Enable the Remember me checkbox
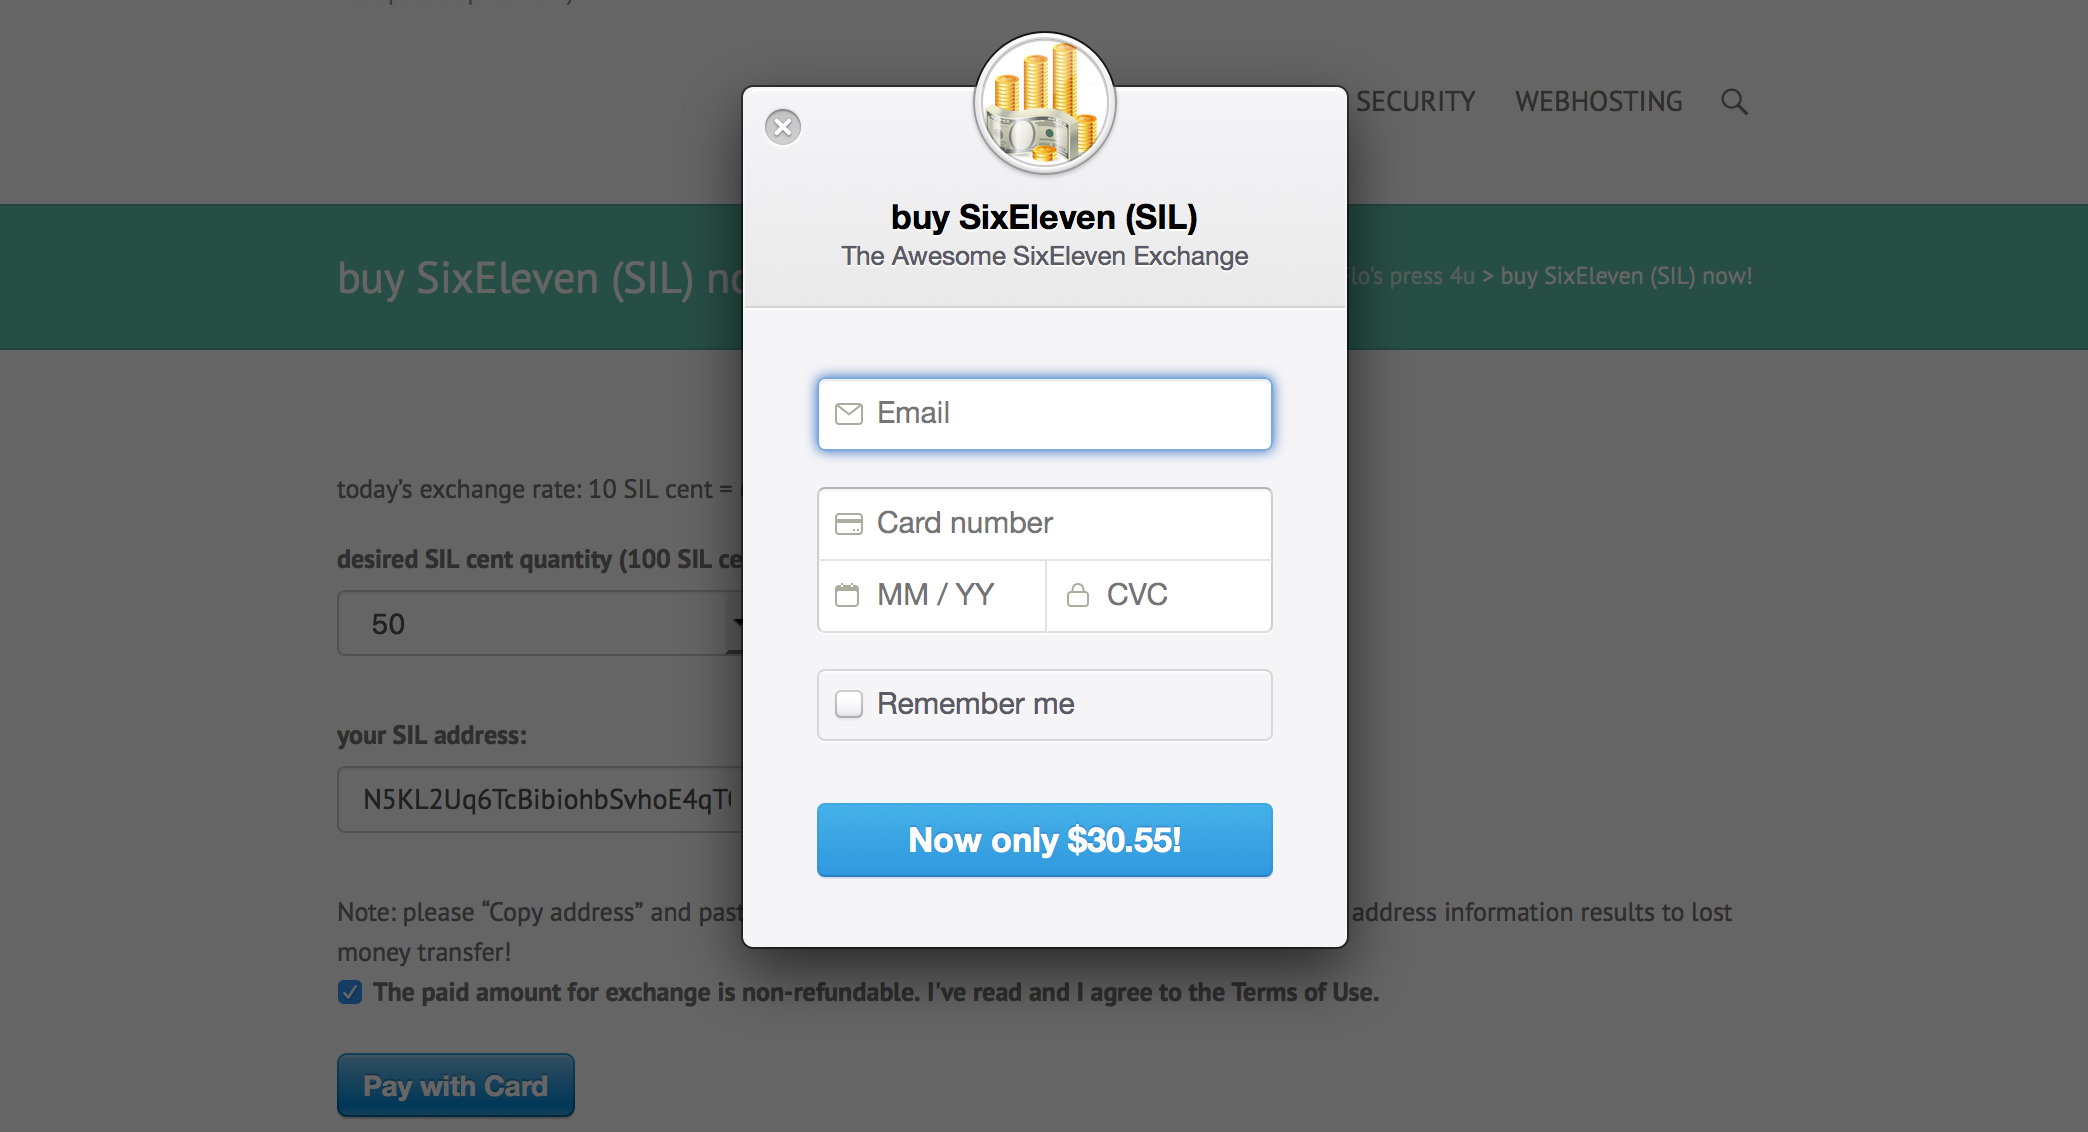Image resolution: width=2088 pixels, height=1132 pixels. 849,704
